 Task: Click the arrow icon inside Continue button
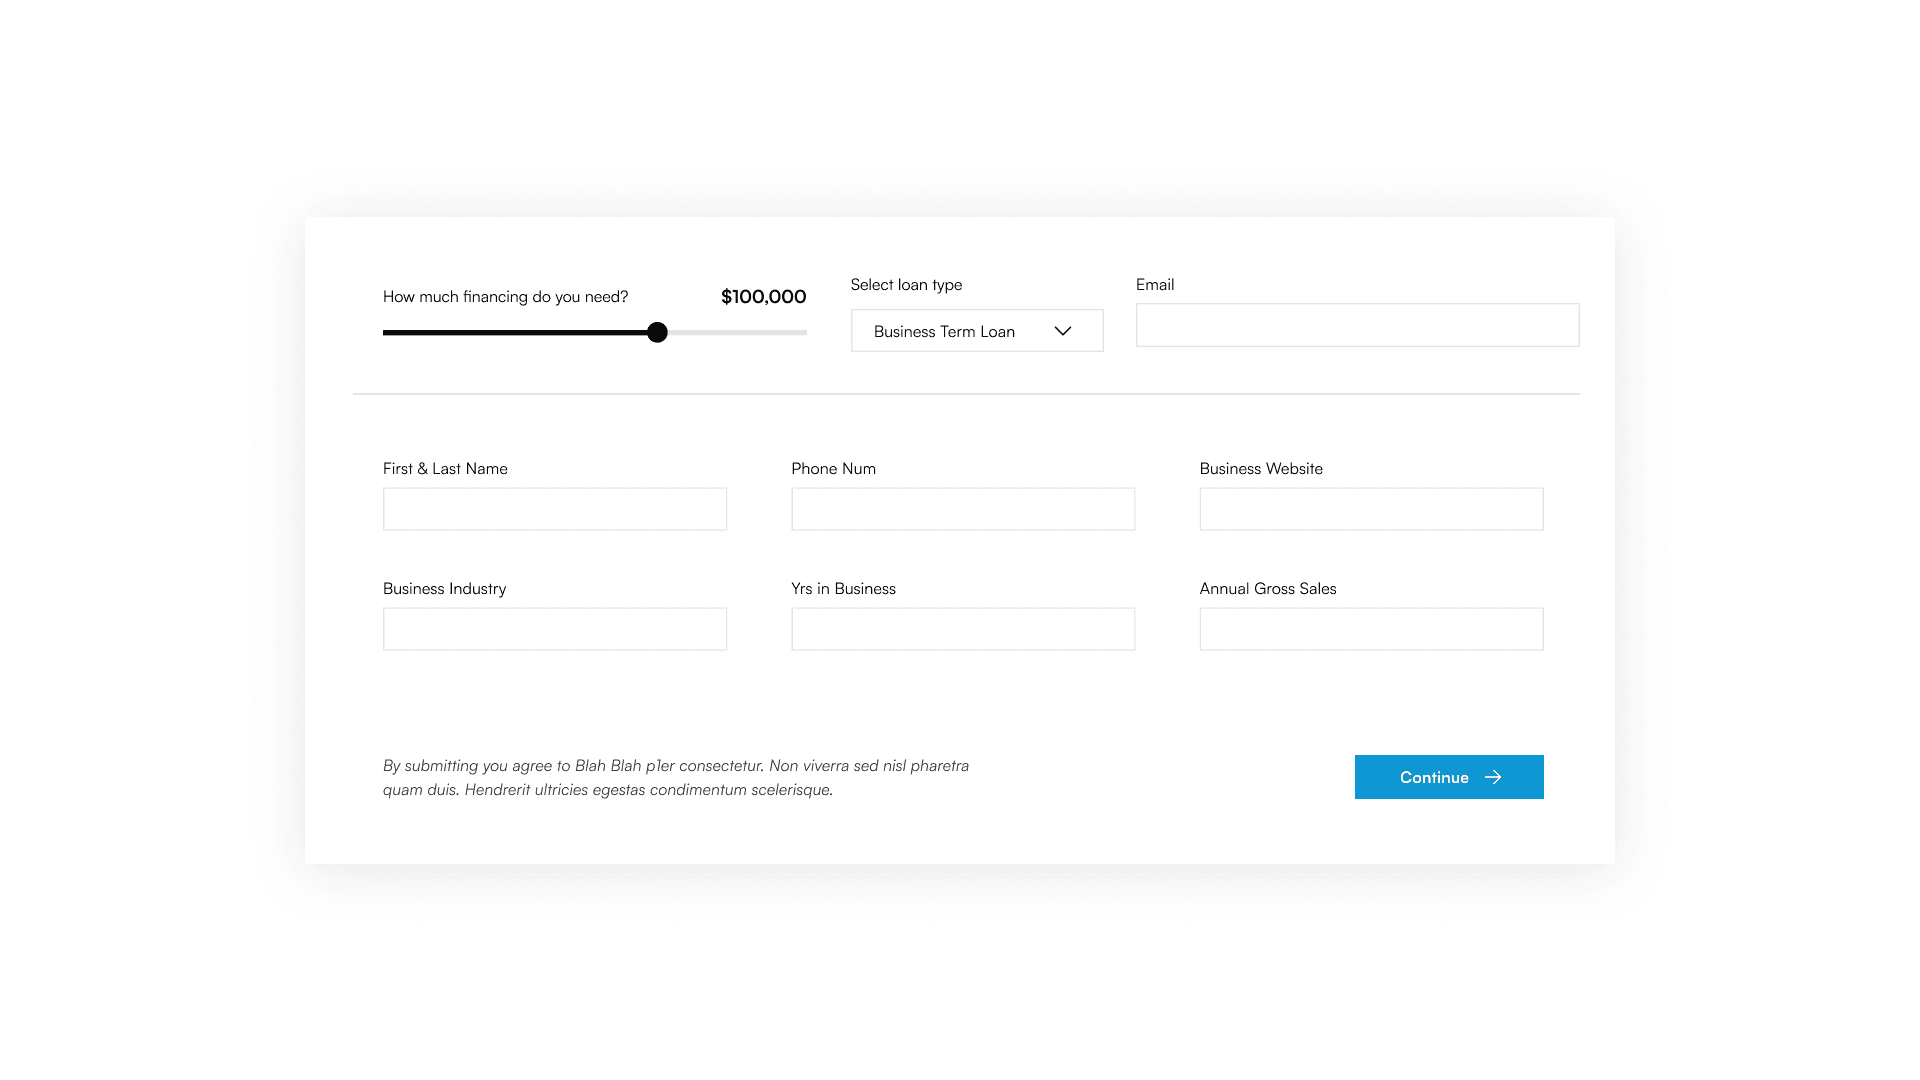click(1493, 777)
